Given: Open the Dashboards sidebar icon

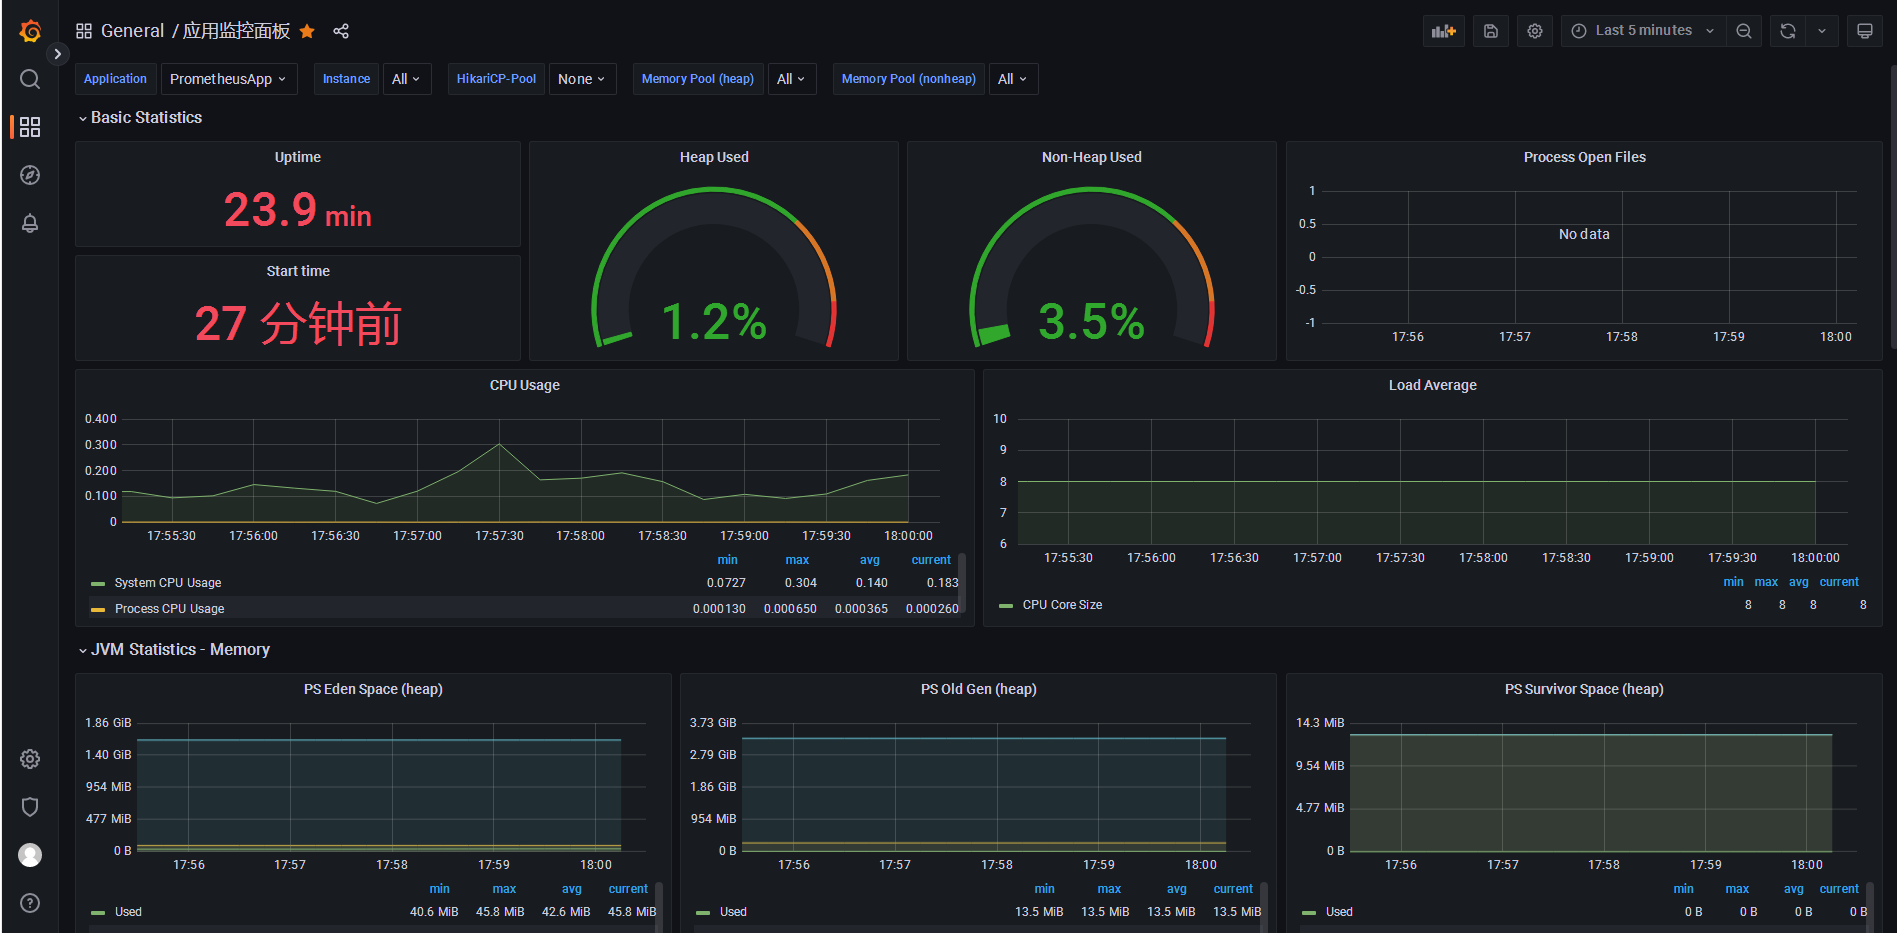Looking at the screenshot, I should pyautogui.click(x=30, y=127).
